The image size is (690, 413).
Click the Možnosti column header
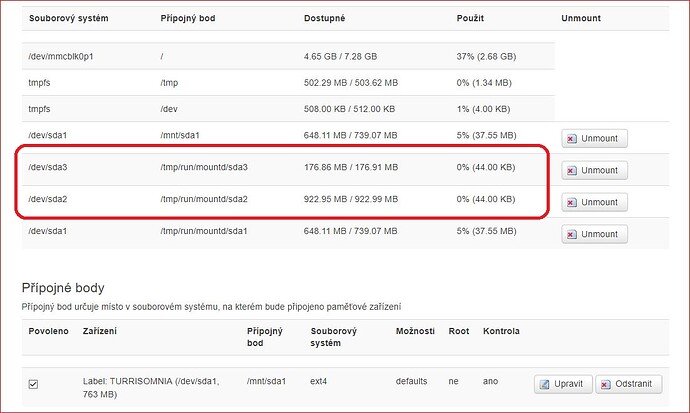(415, 331)
